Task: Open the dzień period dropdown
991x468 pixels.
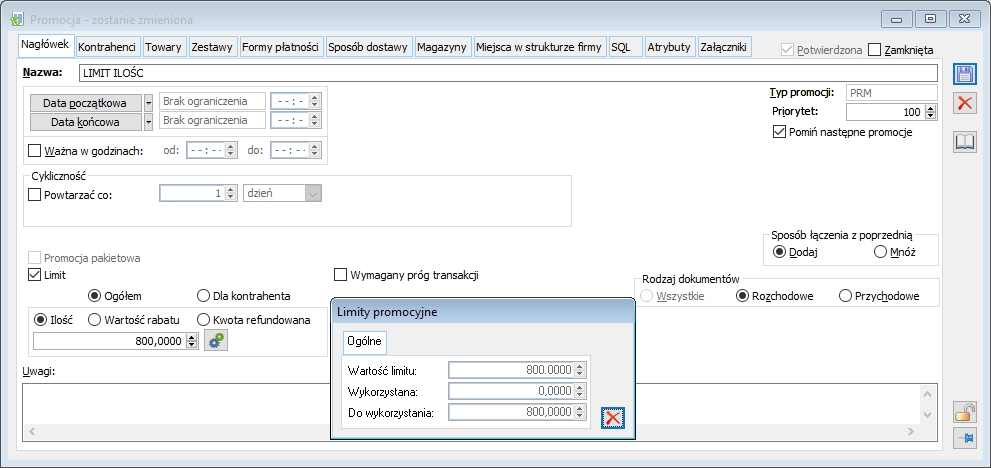Action: [313, 194]
